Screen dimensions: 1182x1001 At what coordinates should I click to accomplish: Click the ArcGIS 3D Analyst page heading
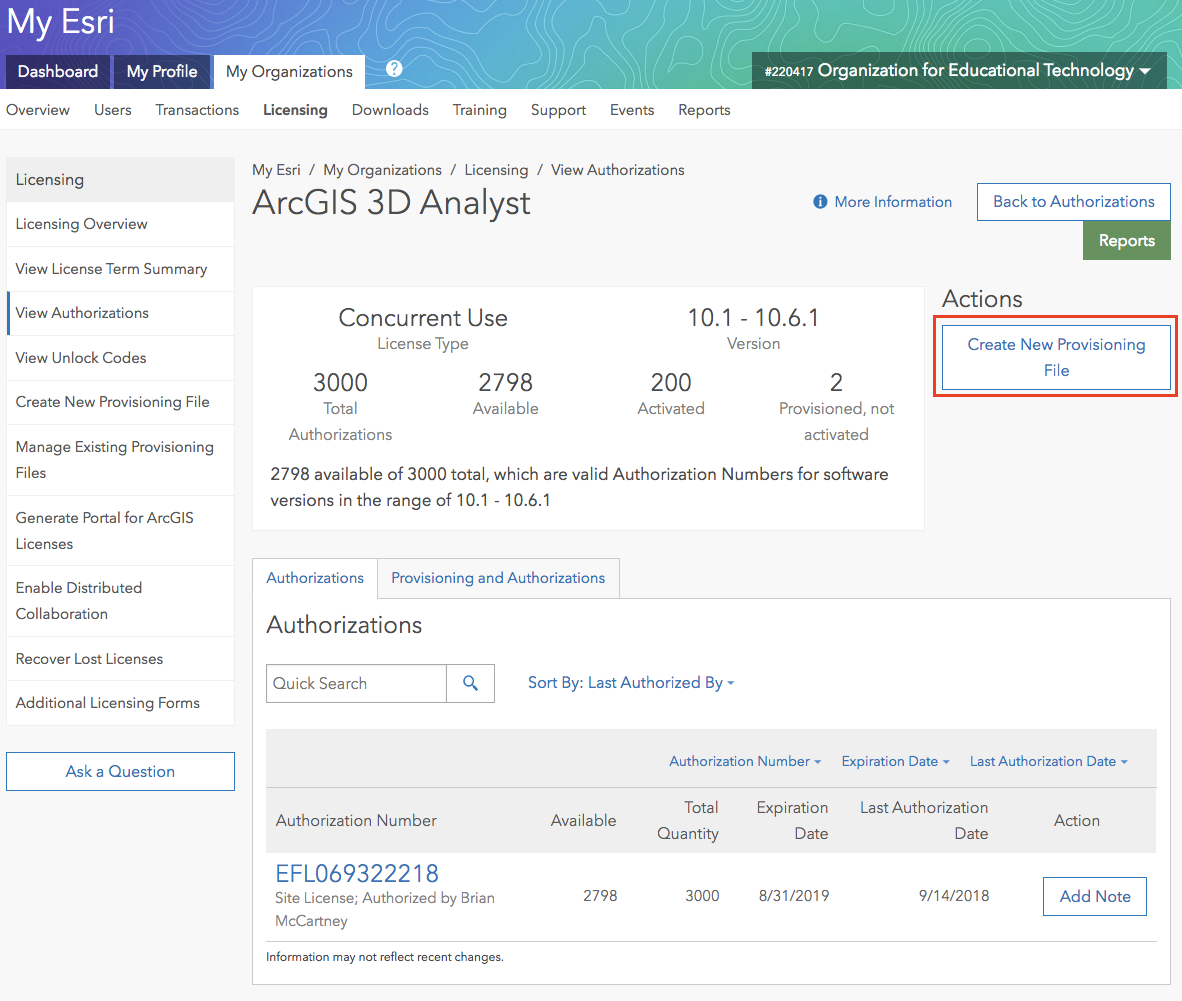(x=391, y=203)
